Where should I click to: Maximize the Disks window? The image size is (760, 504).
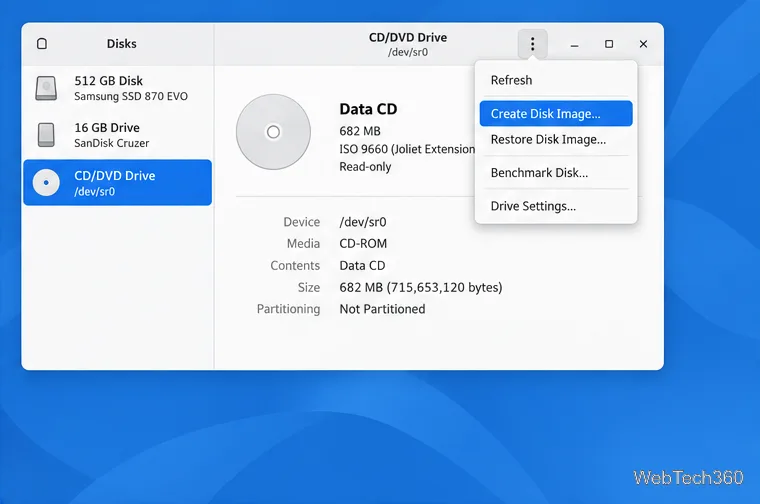609,44
